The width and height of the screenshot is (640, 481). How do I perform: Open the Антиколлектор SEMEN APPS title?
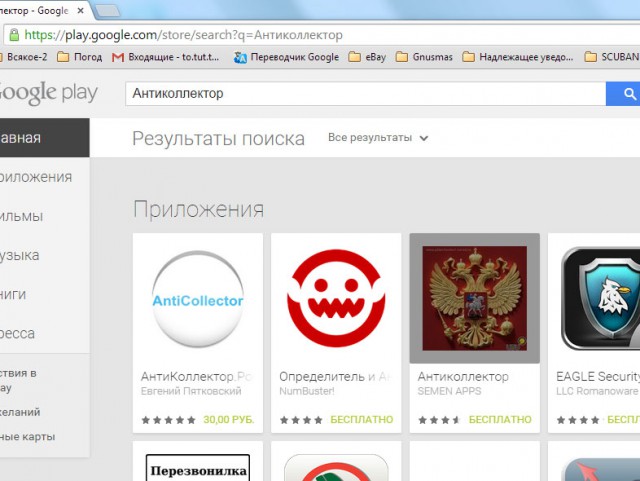click(x=463, y=376)
